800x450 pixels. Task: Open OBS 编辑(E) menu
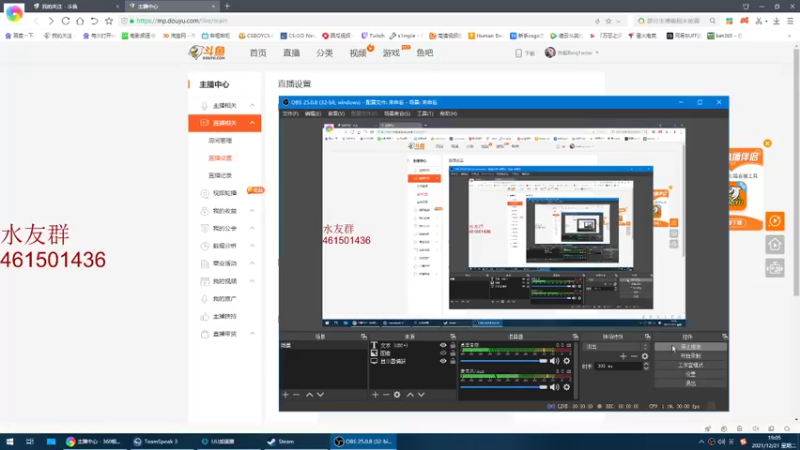point(313,113)
